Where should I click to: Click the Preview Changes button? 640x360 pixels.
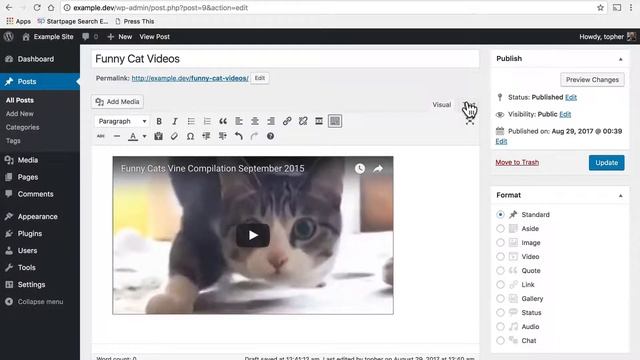(592, 80)
